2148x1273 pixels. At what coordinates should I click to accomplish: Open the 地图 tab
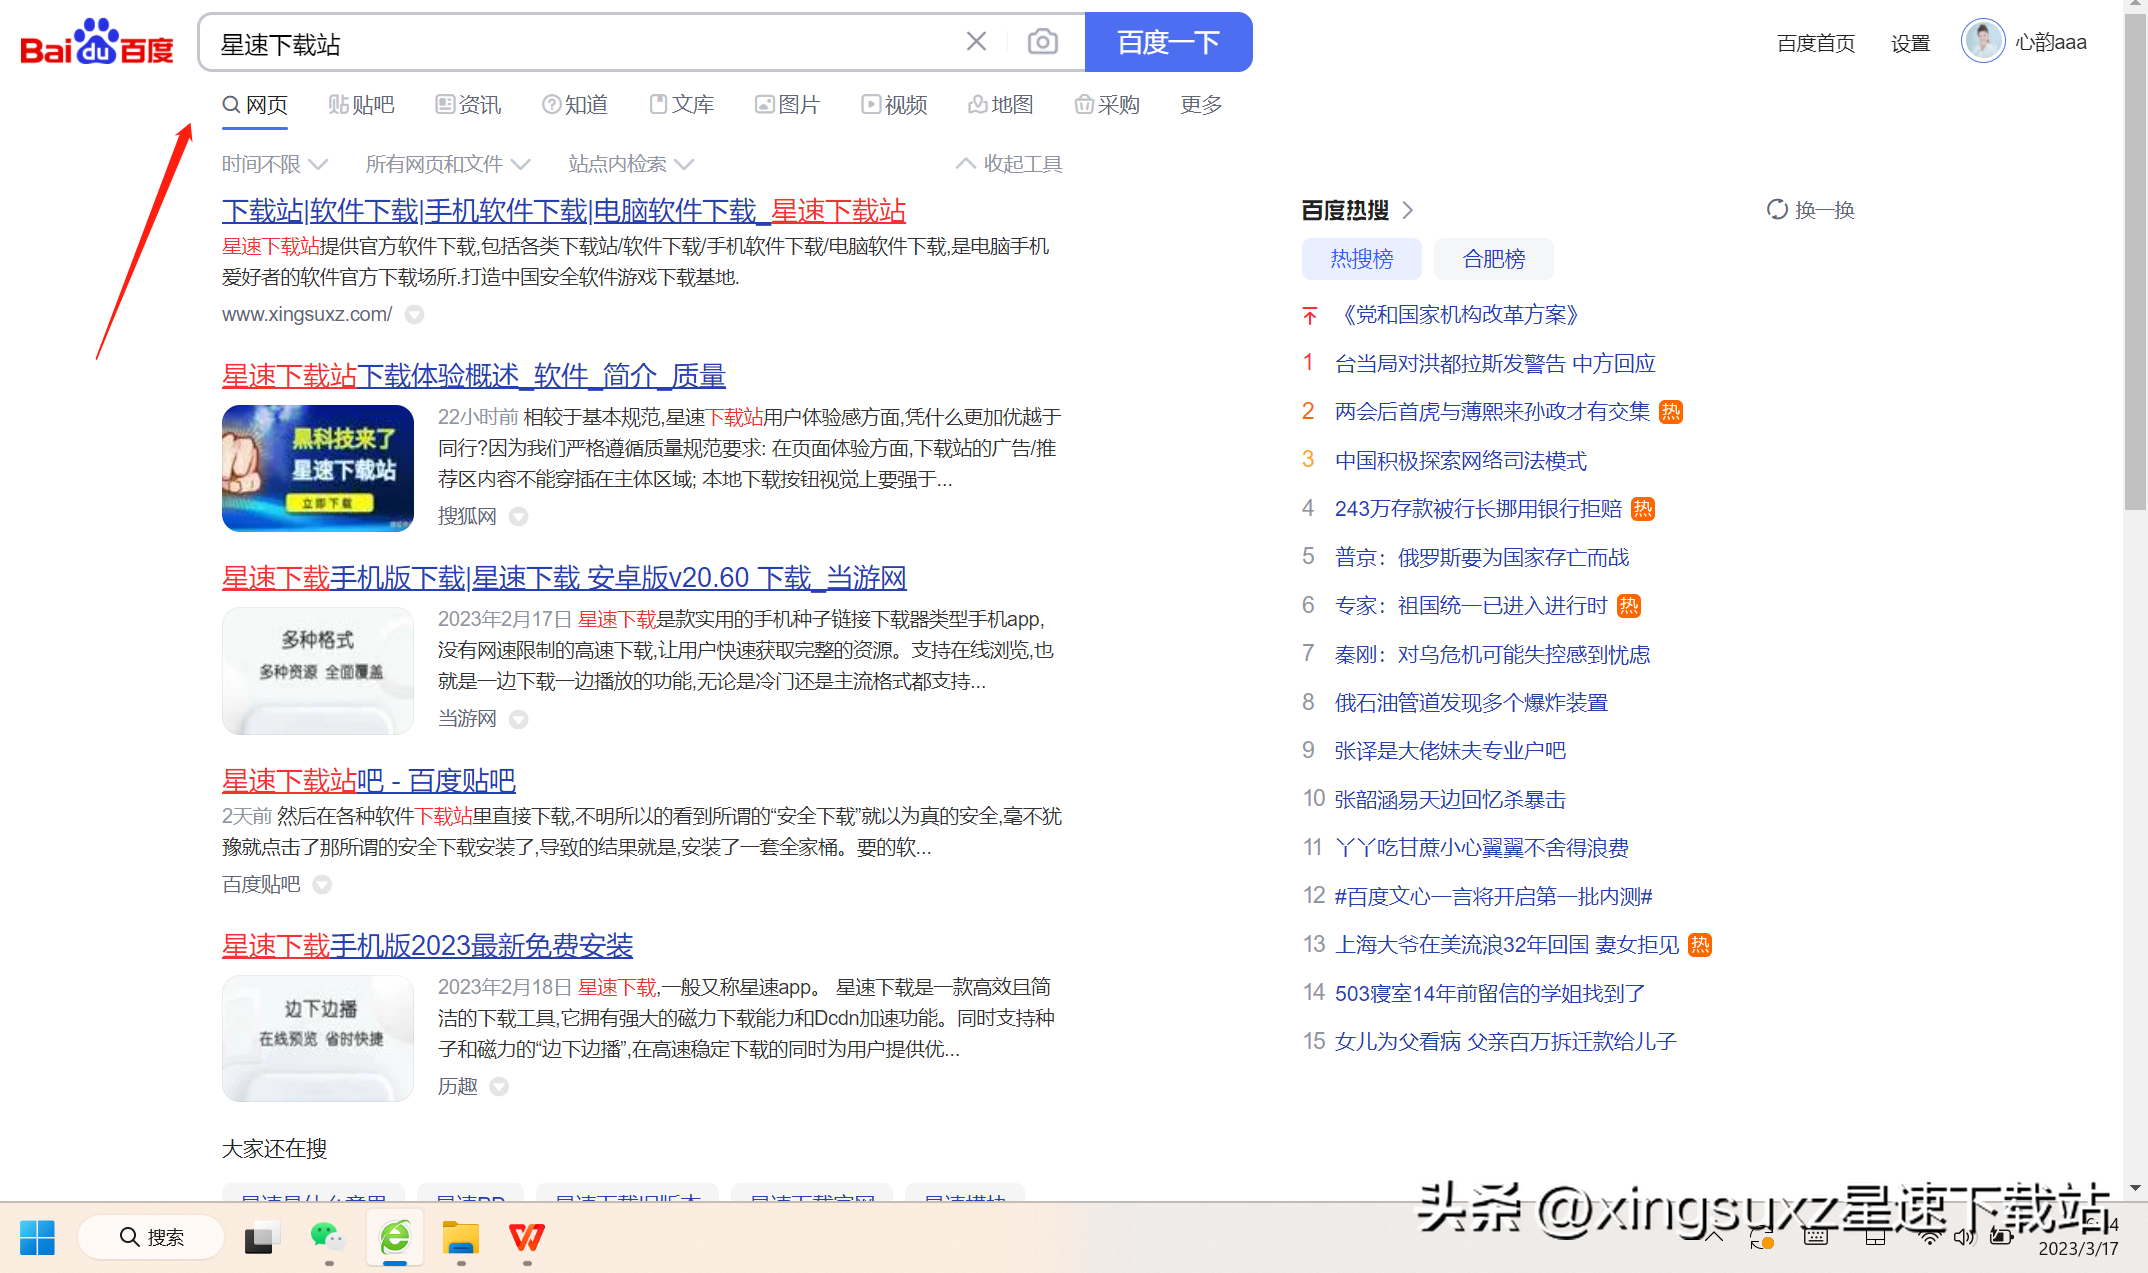pyautogui.click(x=1000, y=105)
